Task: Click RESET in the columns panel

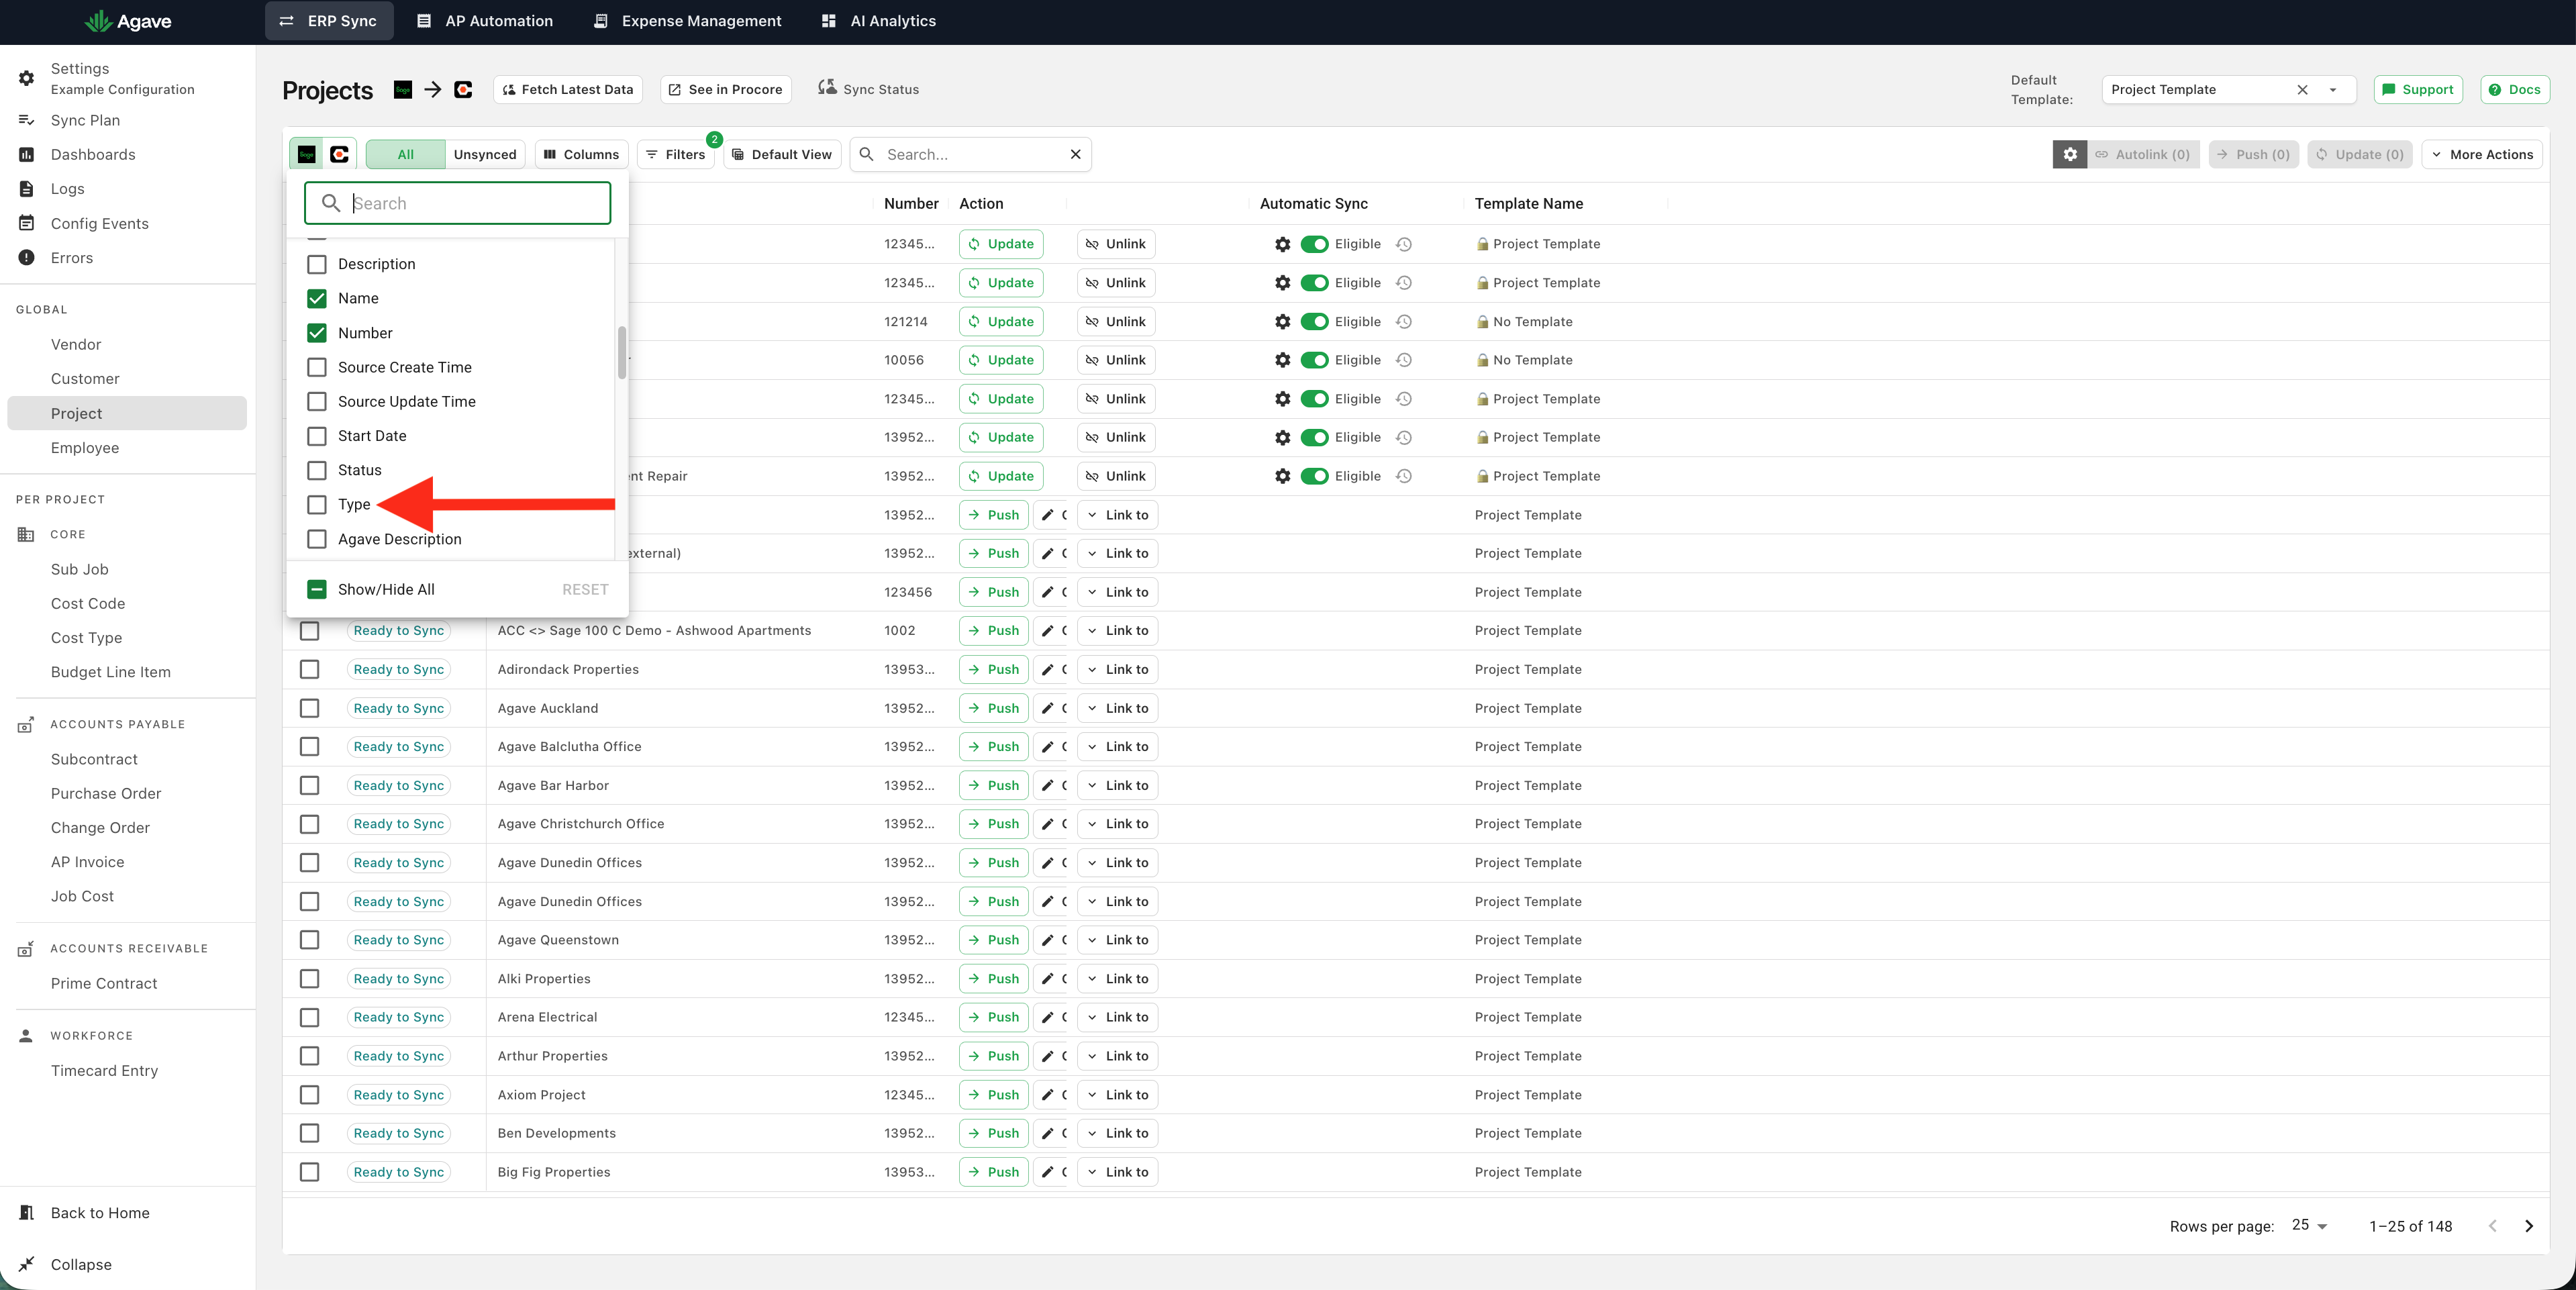Action: [x=585, y=589]
